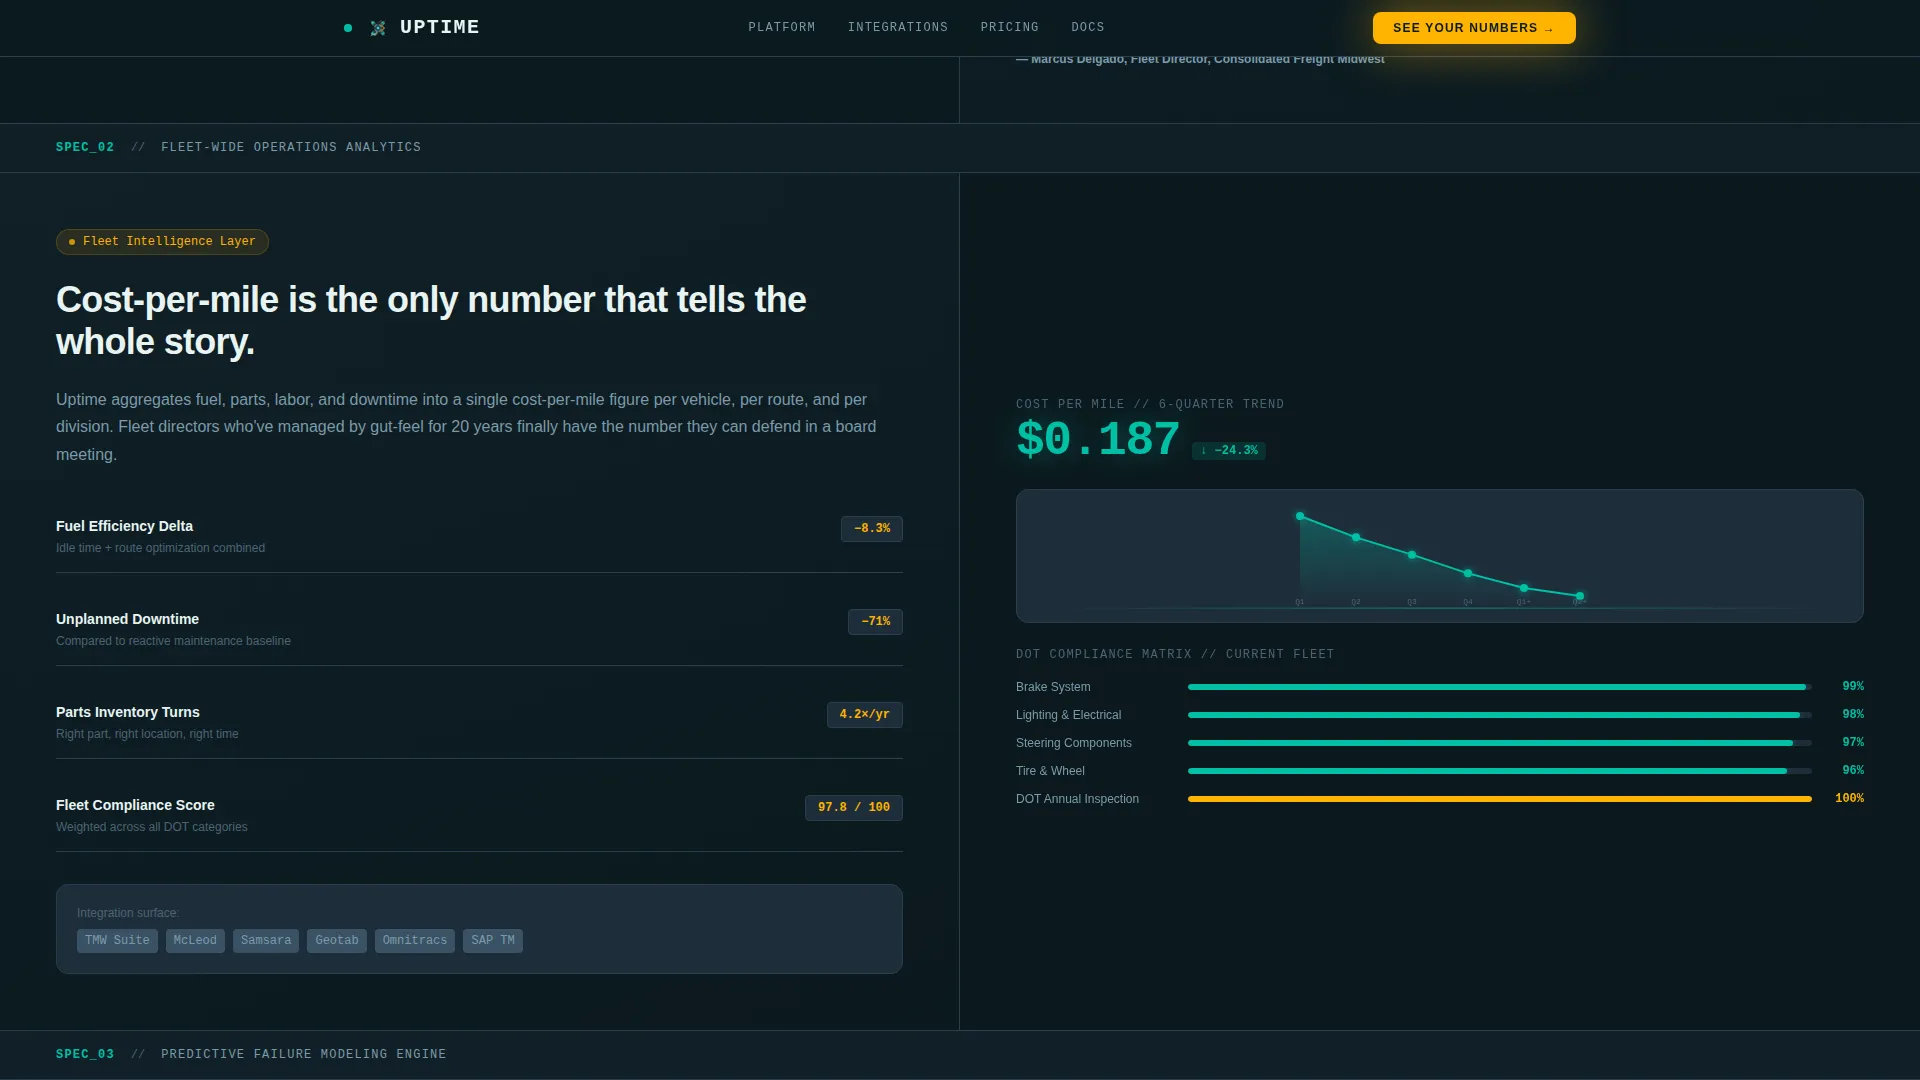
Task: Click the DOT Annual Inspection 100% value
Action: pyautogui.click(x=1850, y=799)
